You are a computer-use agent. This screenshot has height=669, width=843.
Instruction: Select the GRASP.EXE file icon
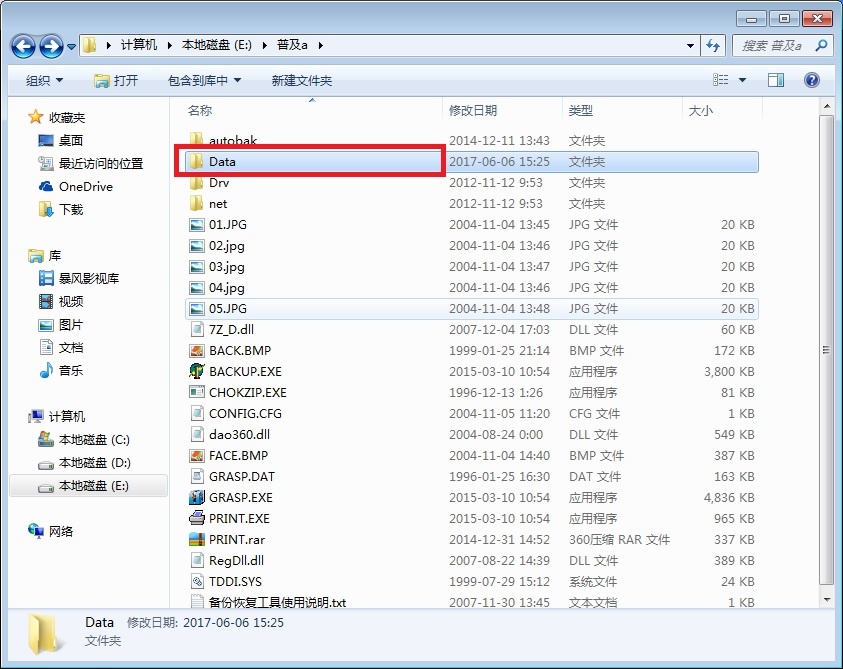pyautogui.click(x=197, y=498)
